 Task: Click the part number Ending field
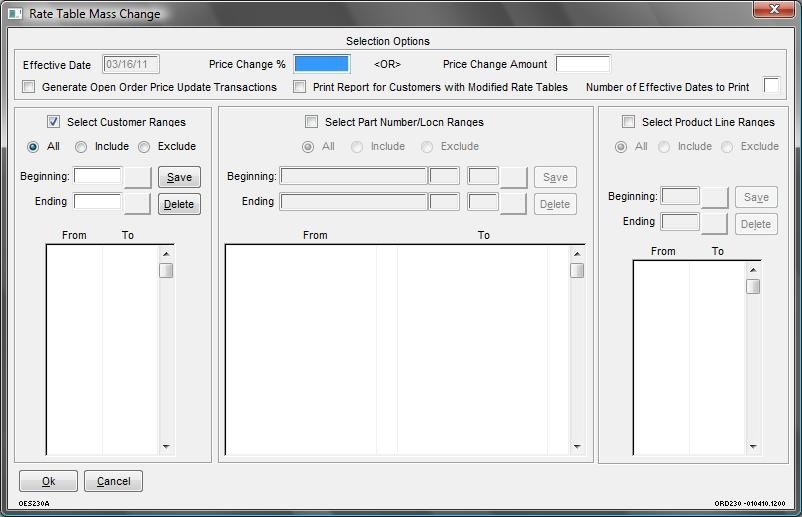click(x=353, y=202)
